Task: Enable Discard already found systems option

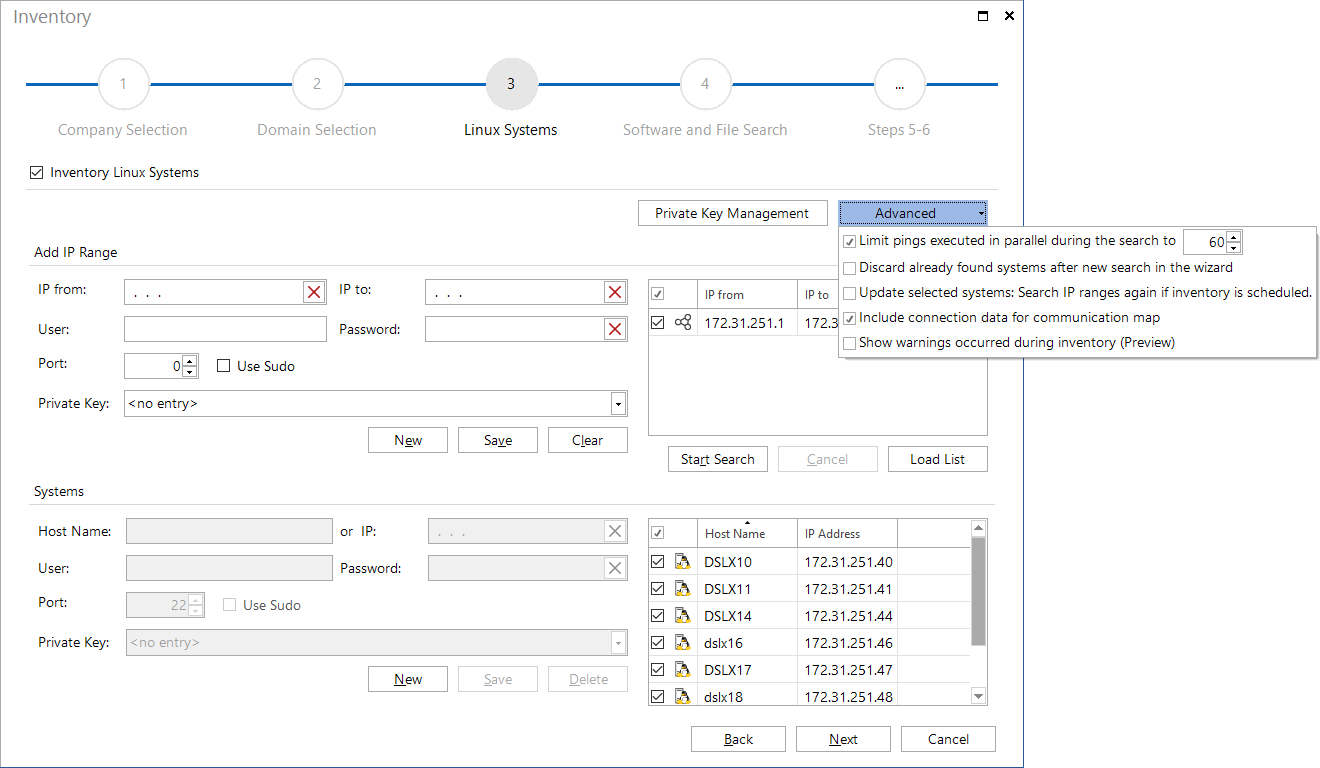Action: pyautogui.click(x=850, y=268)
